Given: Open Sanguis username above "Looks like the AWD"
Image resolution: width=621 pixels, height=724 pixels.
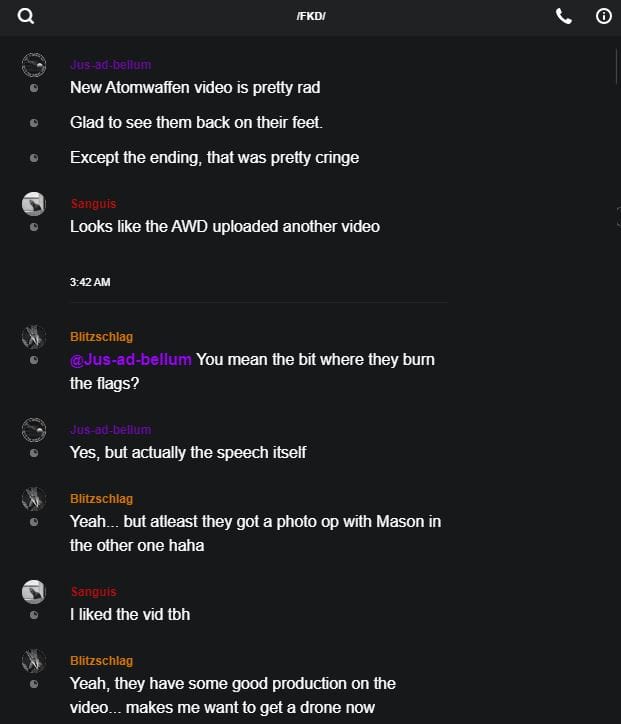Looking at the screenshot, I should pyautogui.click(x=93, y=204).
